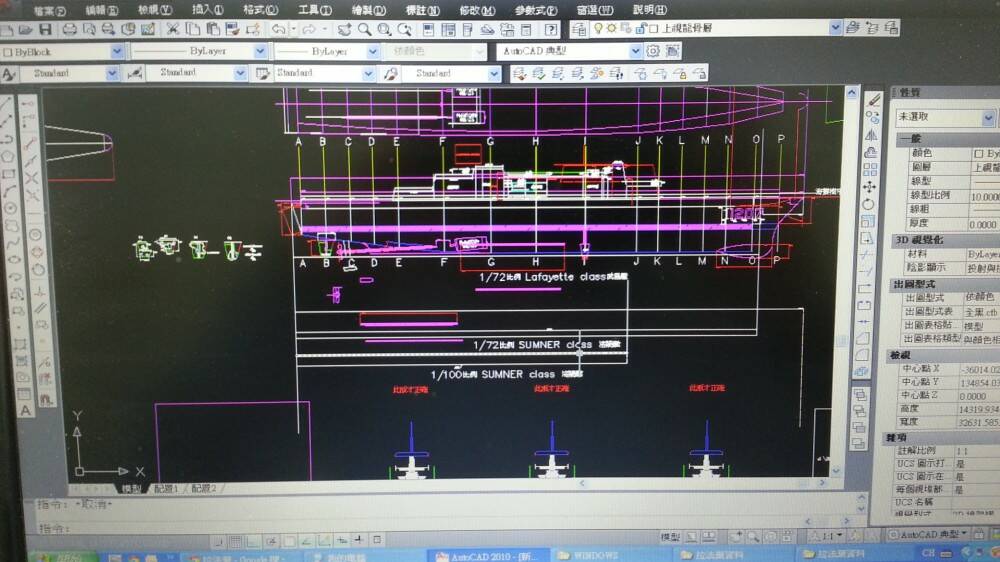Screen dimensions: 1000x562
Task: Select the Move tool in modify toolbar
Action: 869,186
